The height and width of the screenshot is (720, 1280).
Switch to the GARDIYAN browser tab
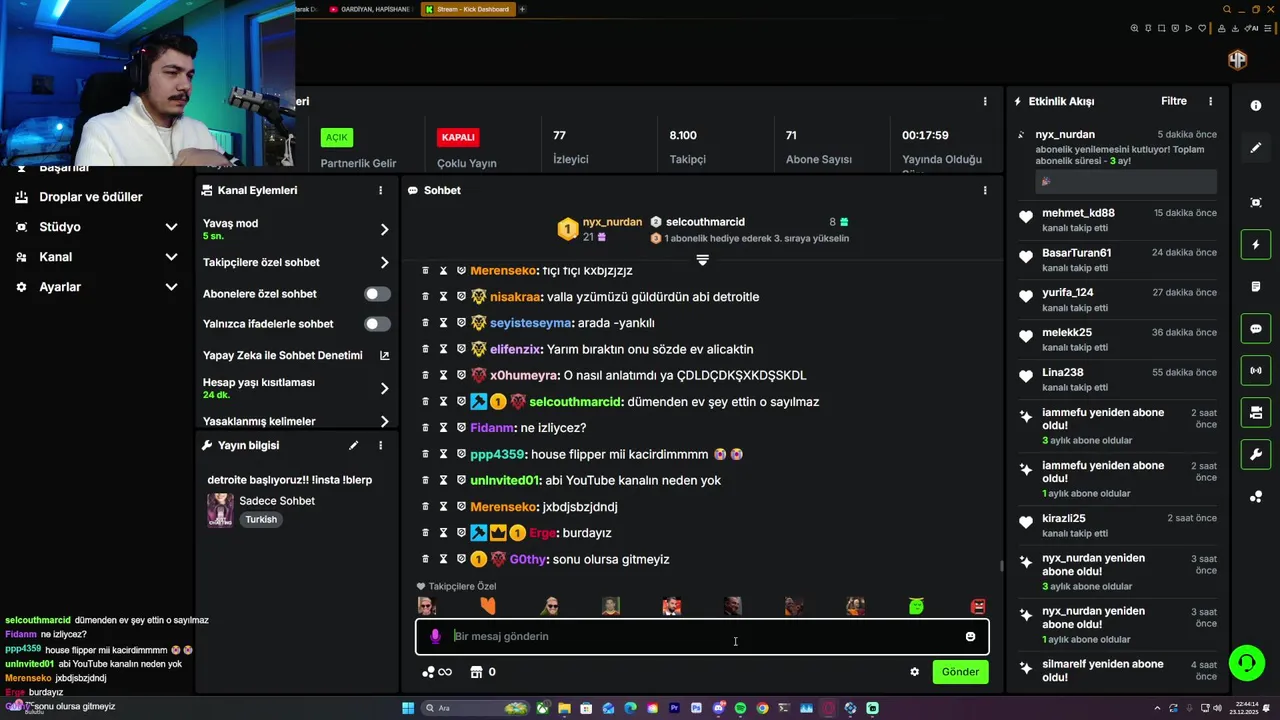[x=369, y=9]
